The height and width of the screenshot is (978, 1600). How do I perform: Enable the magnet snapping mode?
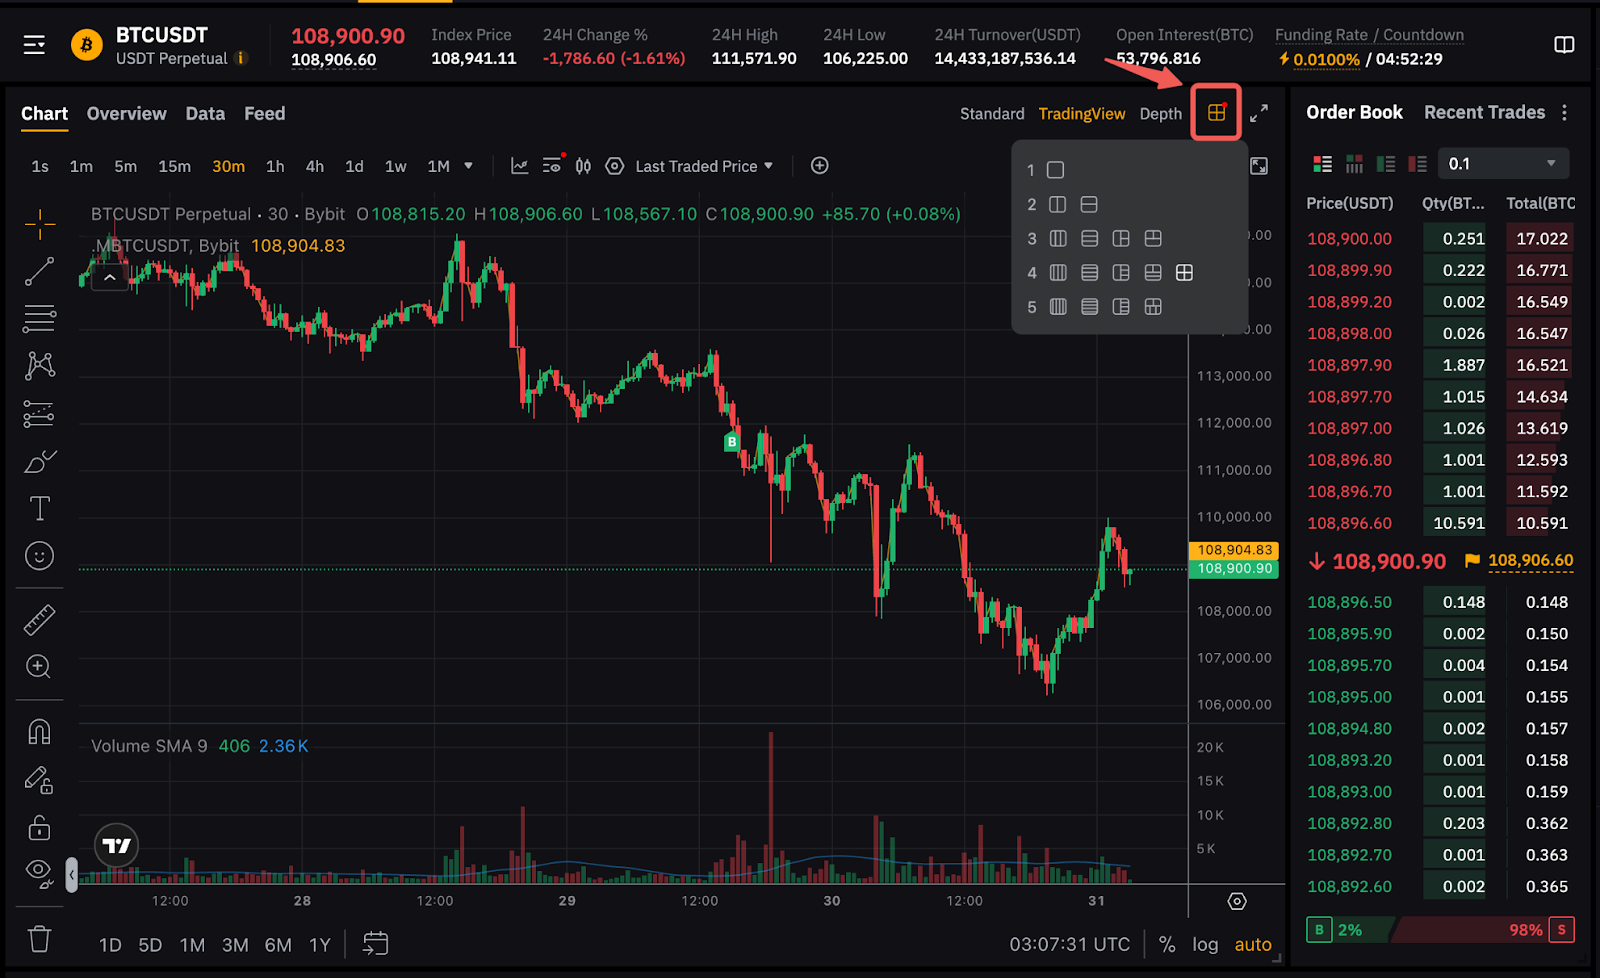pyautogui.click(x=39, y=732)
